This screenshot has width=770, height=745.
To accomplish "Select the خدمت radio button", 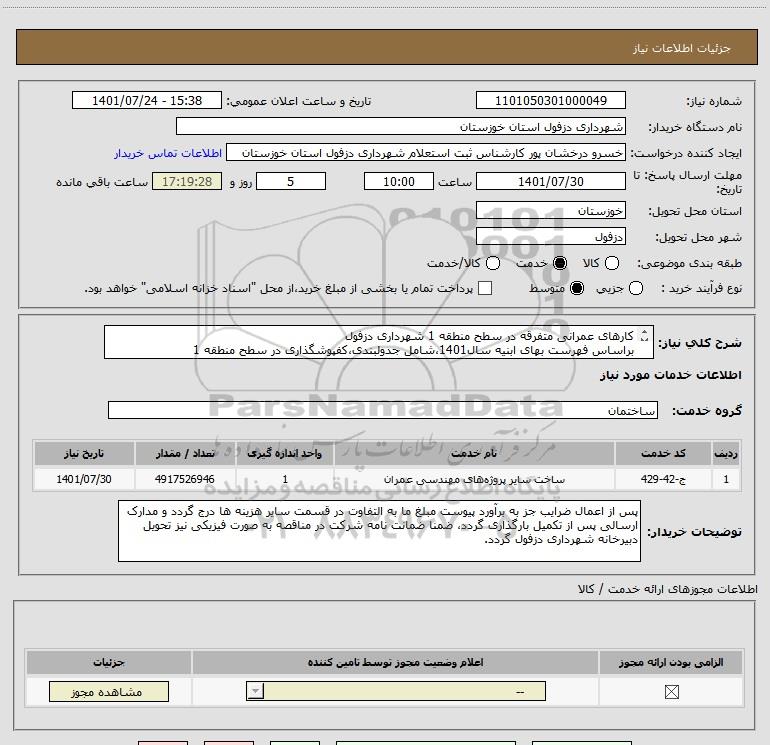I will point(559,263).
